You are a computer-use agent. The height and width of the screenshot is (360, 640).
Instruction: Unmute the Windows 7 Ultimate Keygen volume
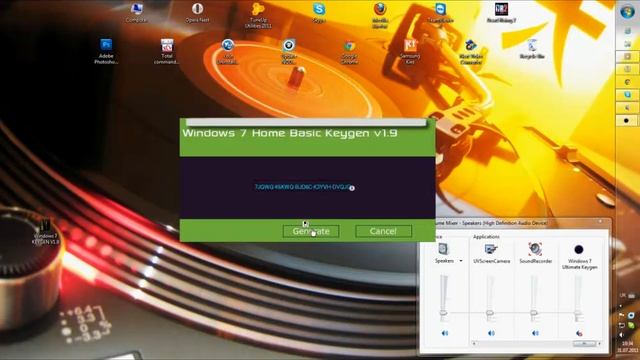[579, 333]
